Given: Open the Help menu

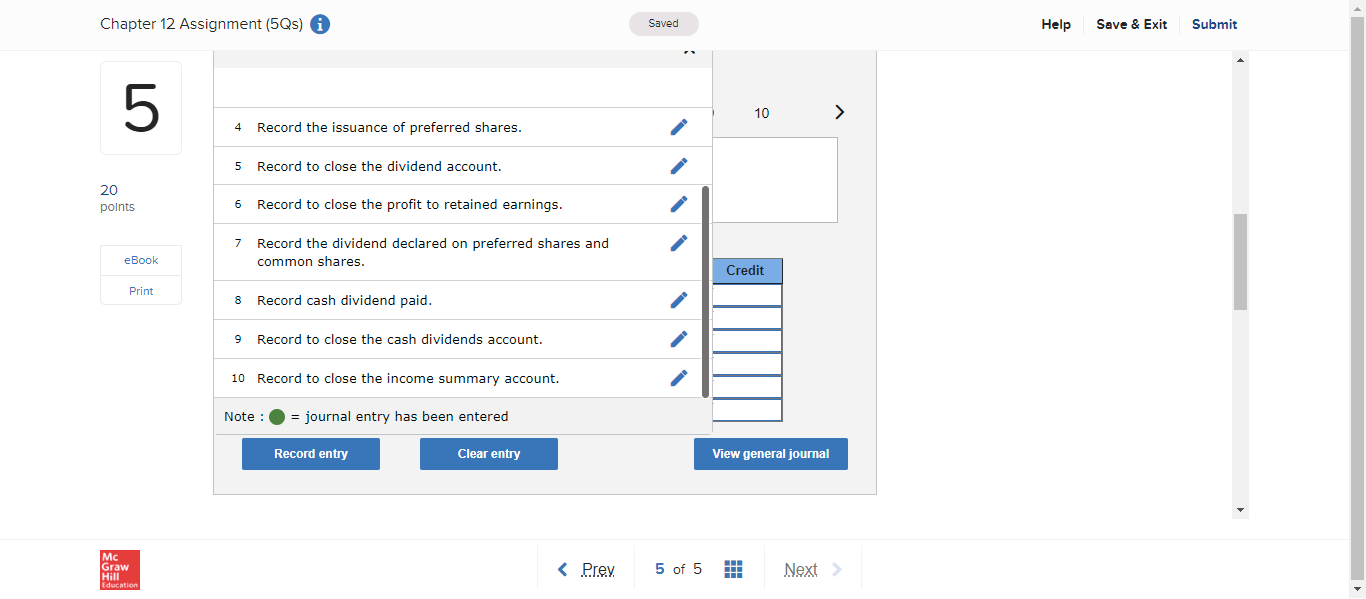Looking at the screenshot, I should click(x=1056, y=24).
